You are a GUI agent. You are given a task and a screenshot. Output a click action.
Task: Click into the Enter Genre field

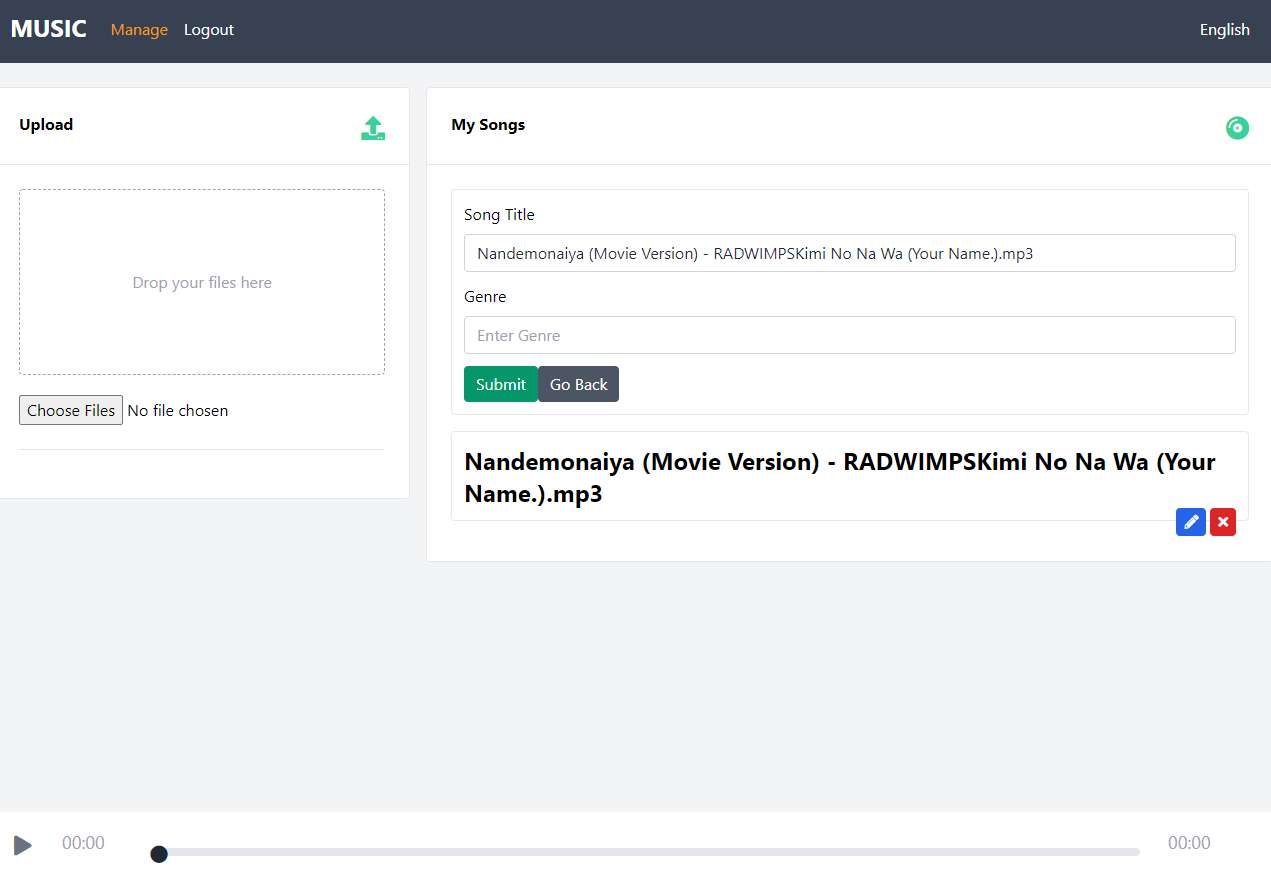(850, 335)
